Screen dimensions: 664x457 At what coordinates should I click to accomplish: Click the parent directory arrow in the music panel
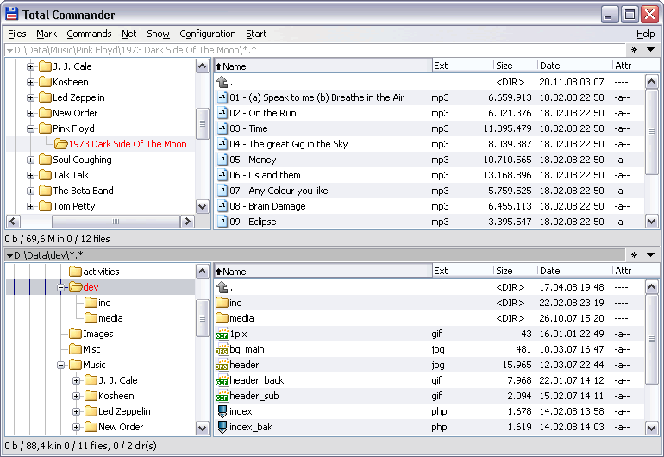222,82
